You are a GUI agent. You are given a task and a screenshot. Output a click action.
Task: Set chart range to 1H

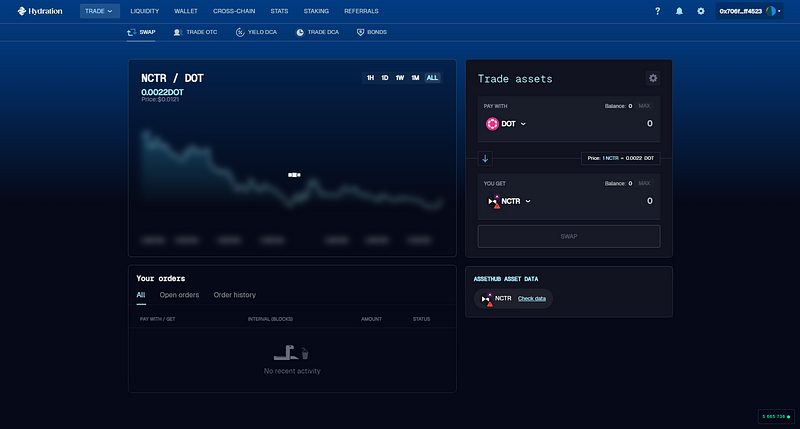(x=370, y=78)
